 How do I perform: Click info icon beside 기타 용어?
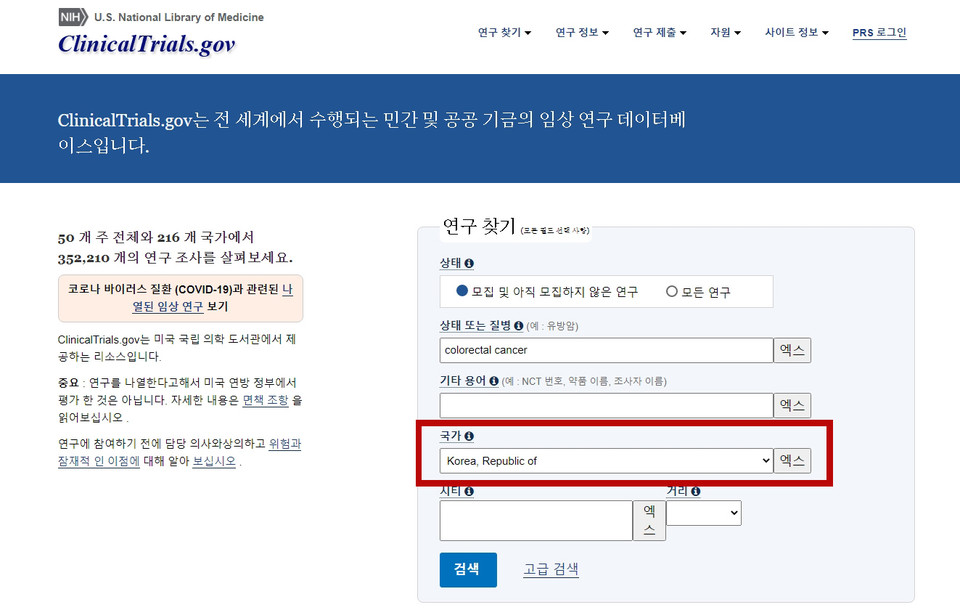click(494, 380)
